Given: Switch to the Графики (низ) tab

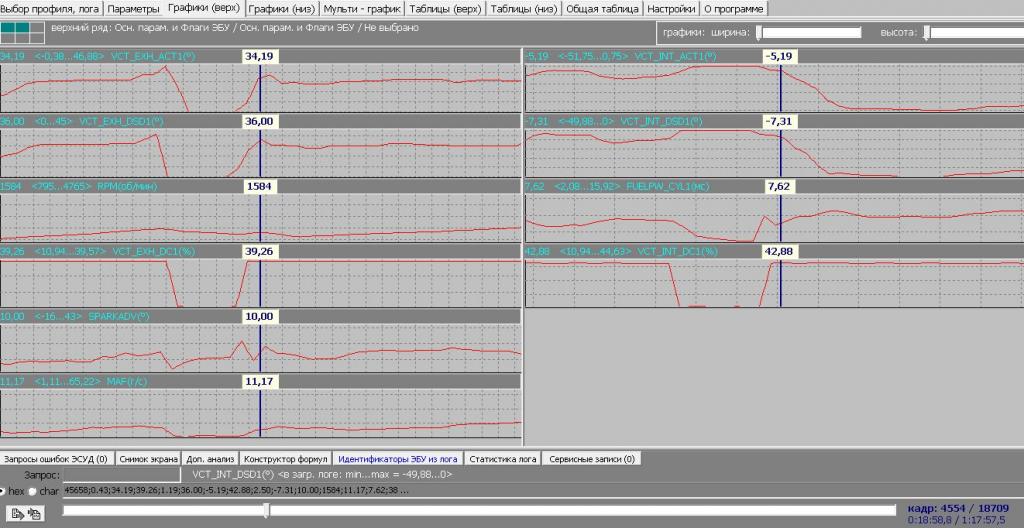Looking at the screenshot, I should point(282,9).
